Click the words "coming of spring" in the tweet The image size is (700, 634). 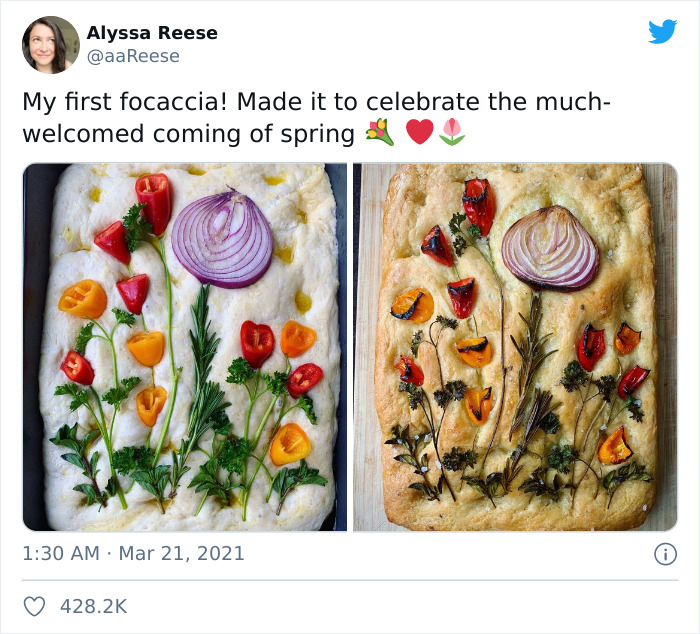click(254, 134)
